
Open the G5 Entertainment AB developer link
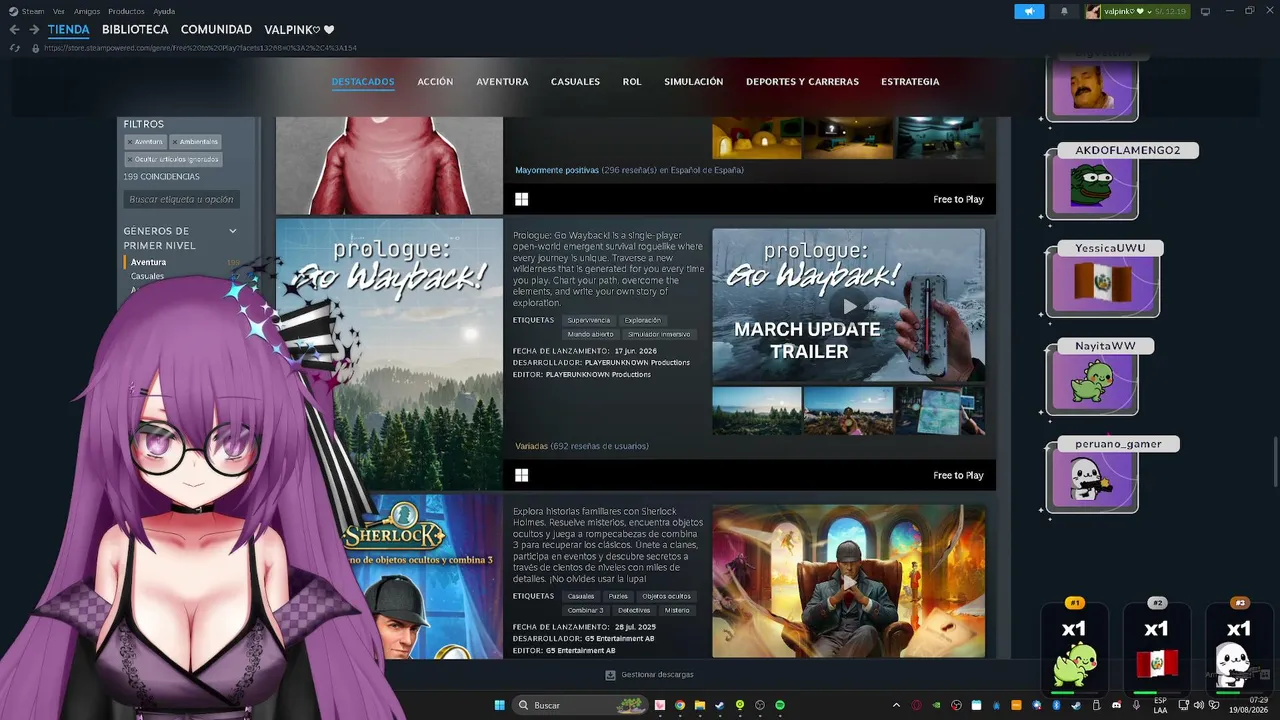click(620, 638)
